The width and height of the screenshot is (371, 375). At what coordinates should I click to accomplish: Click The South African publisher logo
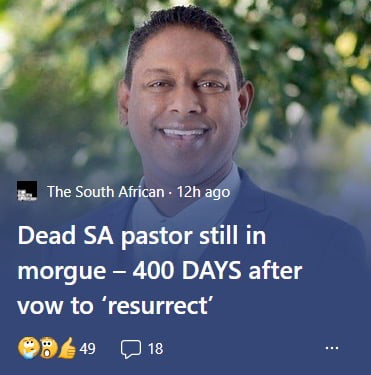coord(27,191)
